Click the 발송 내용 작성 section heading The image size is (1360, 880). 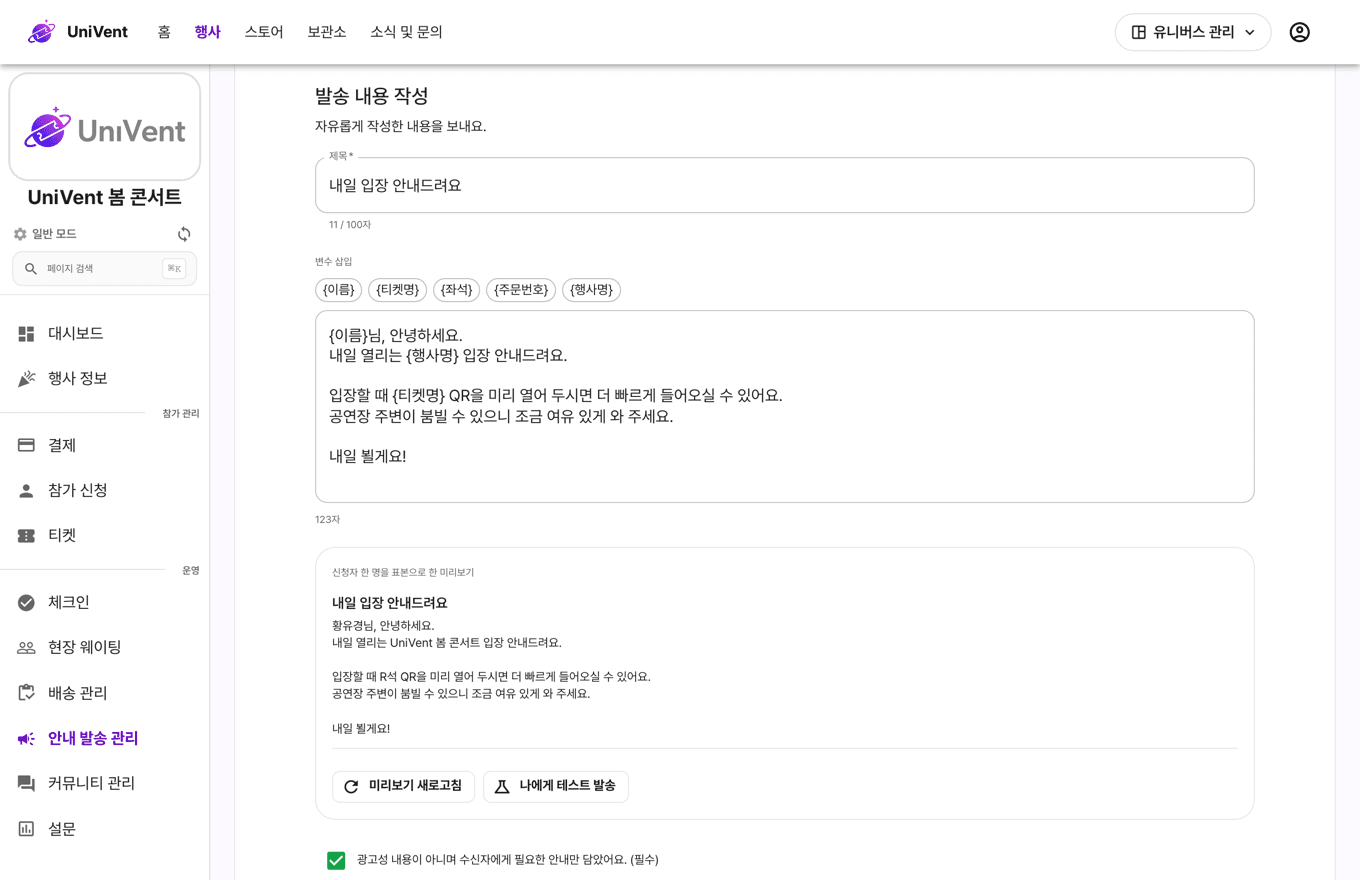coord(372,96)
